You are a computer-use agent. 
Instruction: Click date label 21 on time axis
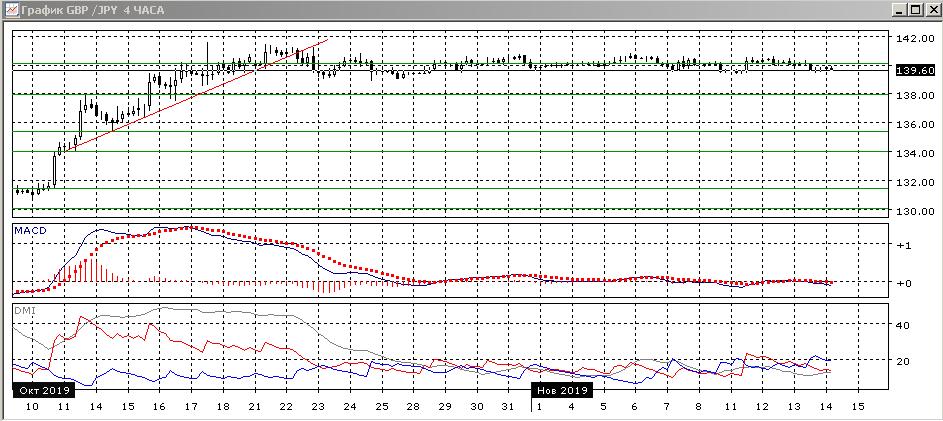pos(254,407)
